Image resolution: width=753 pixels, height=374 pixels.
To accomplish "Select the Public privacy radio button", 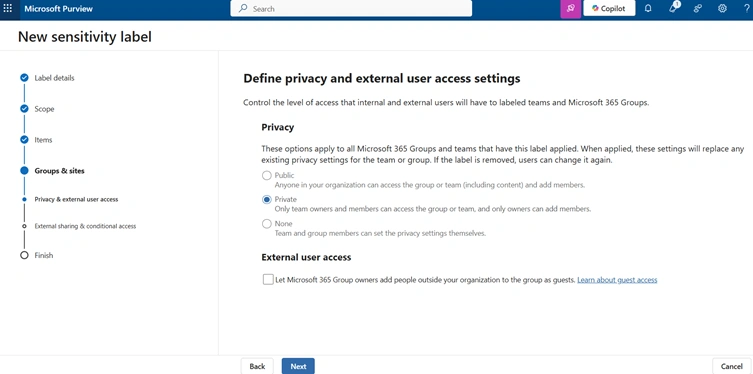I will coord(267,176).
